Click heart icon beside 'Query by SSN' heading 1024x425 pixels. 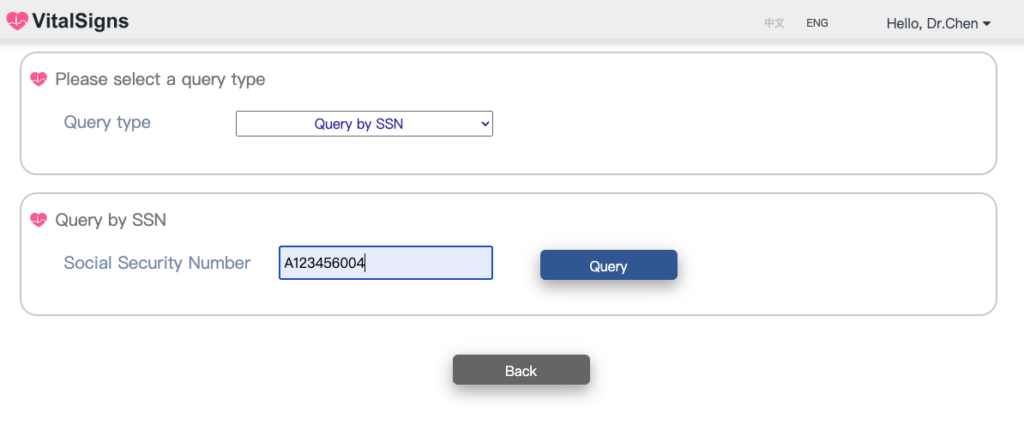pos(39,220)
